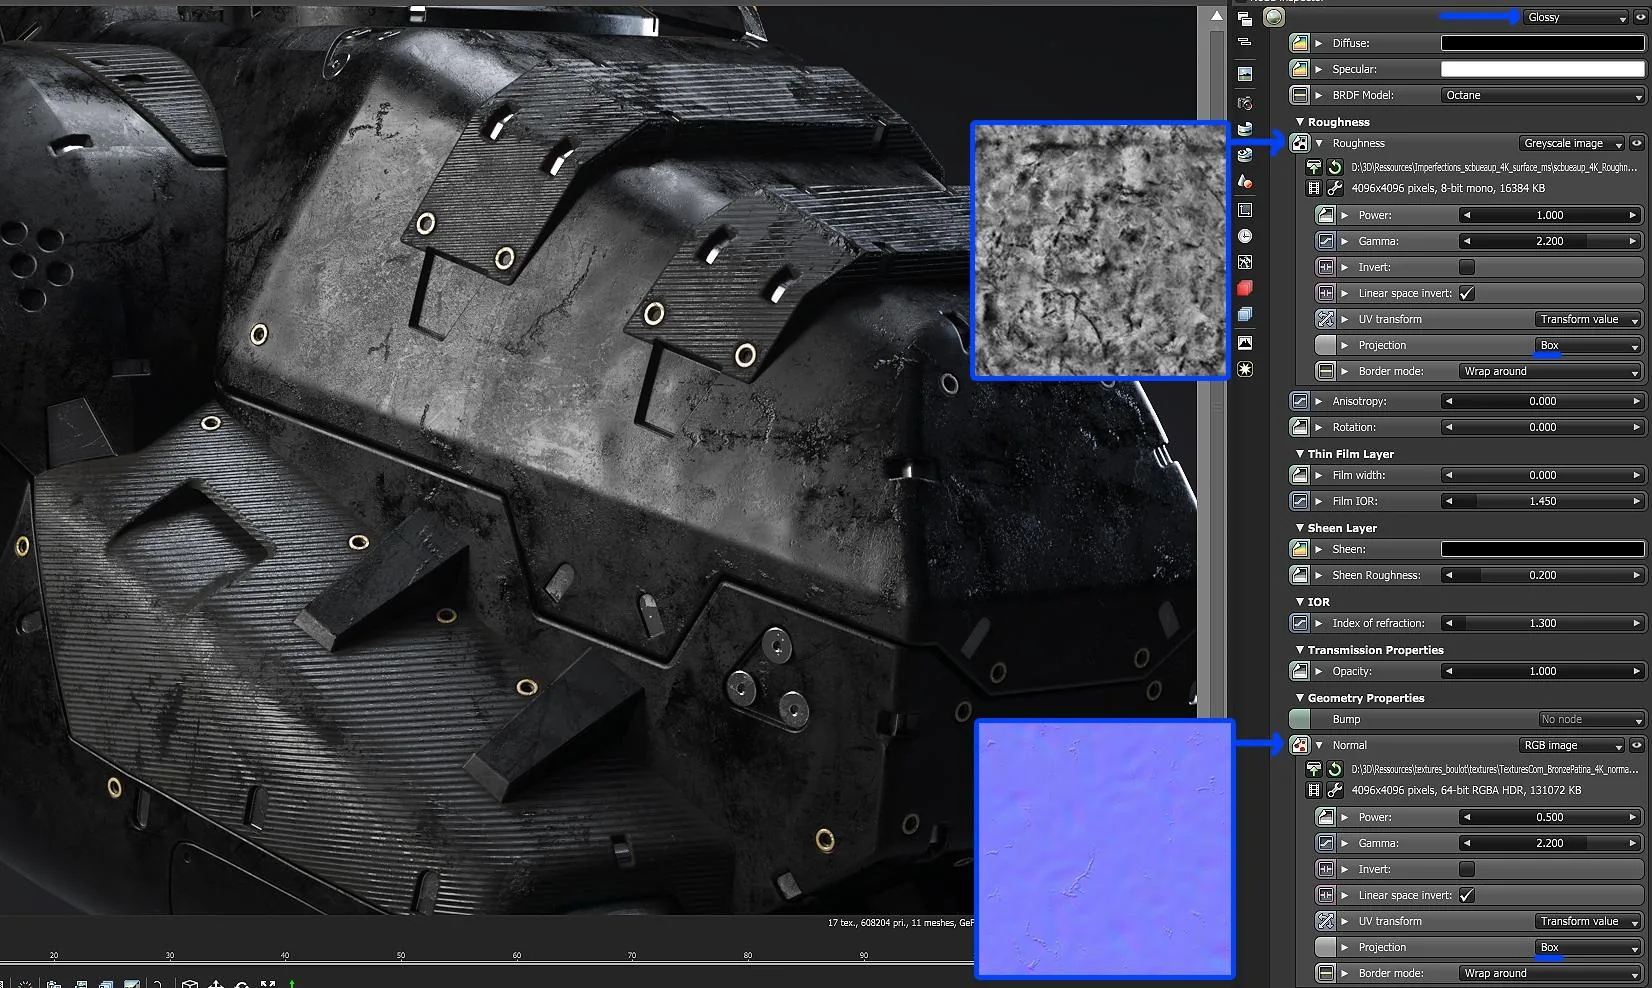1652x988 pixels.
Task: Open the Glossy material type dropdown
Action: pos(1577,17)
